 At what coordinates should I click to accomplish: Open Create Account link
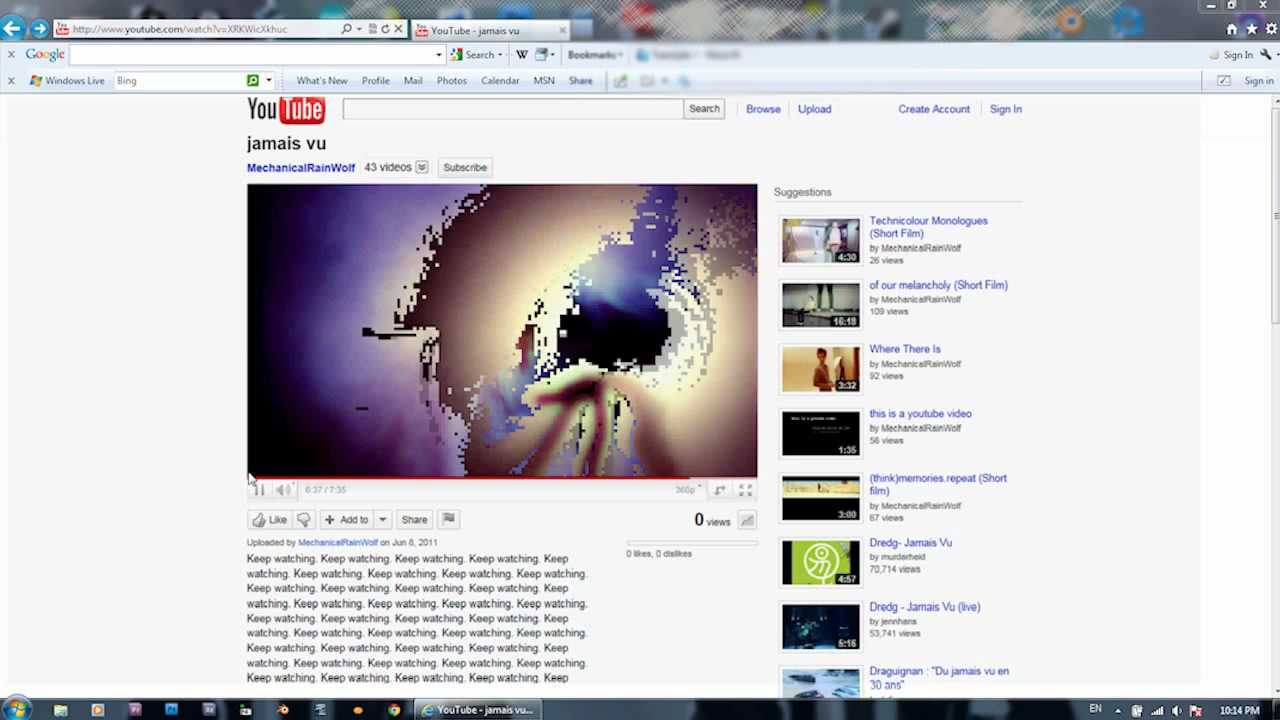click(x=934, y=109)
